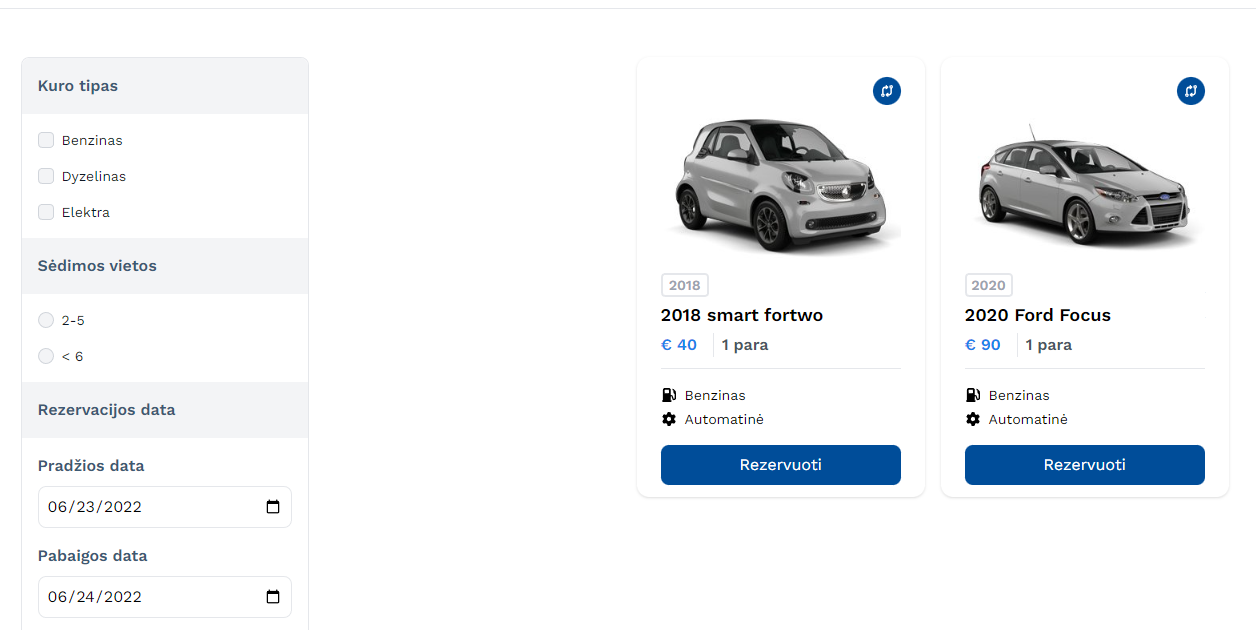Viewport: 1256px width, 630px height.
Task: Click gear transmission icon on smart fortwo card
Action: pos(669,419)
